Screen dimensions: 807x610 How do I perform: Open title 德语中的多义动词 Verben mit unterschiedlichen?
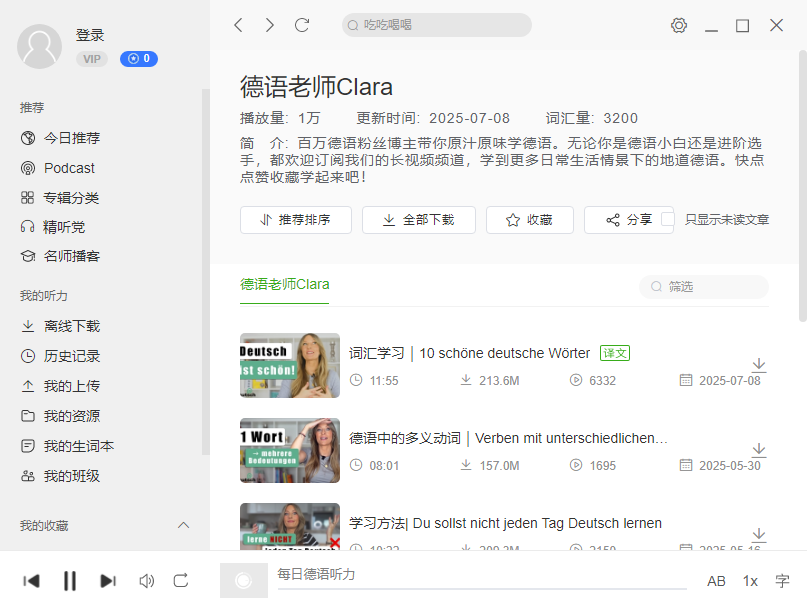(x=508, y=438)
